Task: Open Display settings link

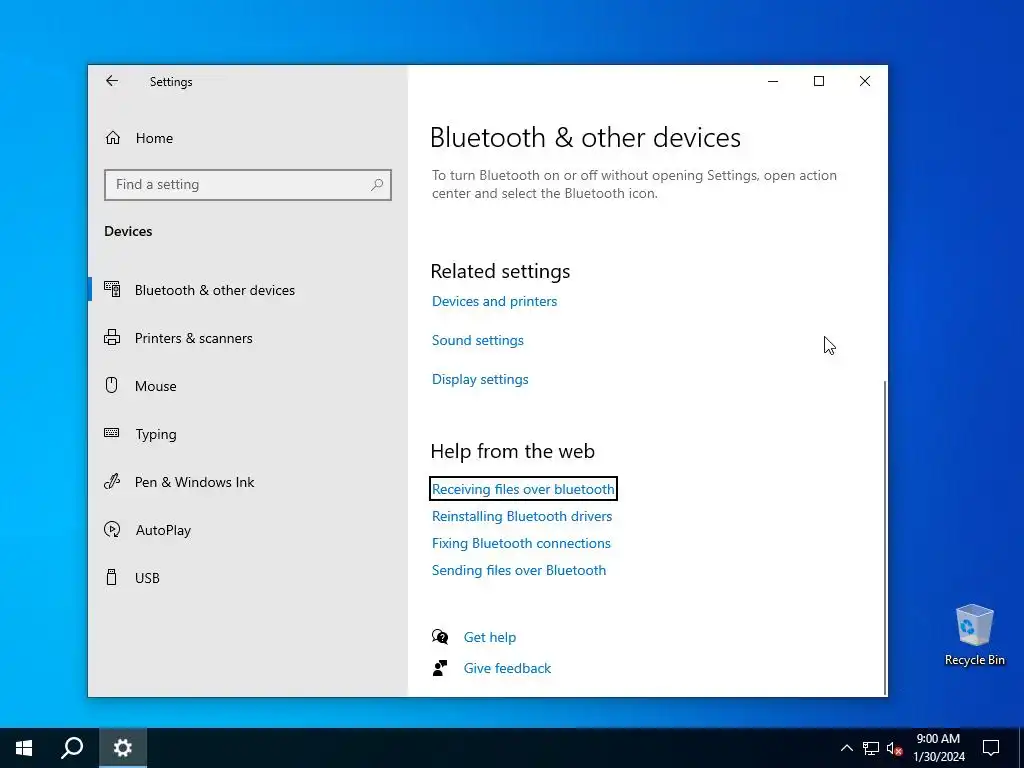Action: click(x=480, y=379)
